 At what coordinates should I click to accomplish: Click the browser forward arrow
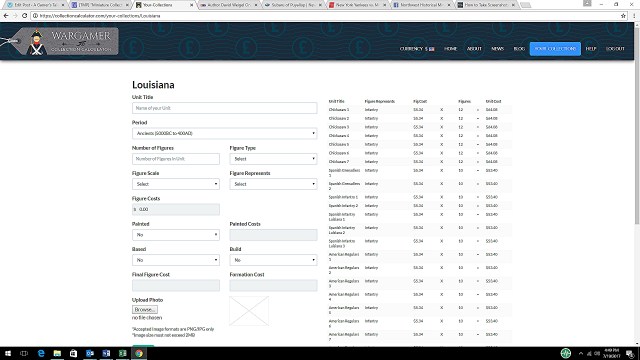(15, 16)
